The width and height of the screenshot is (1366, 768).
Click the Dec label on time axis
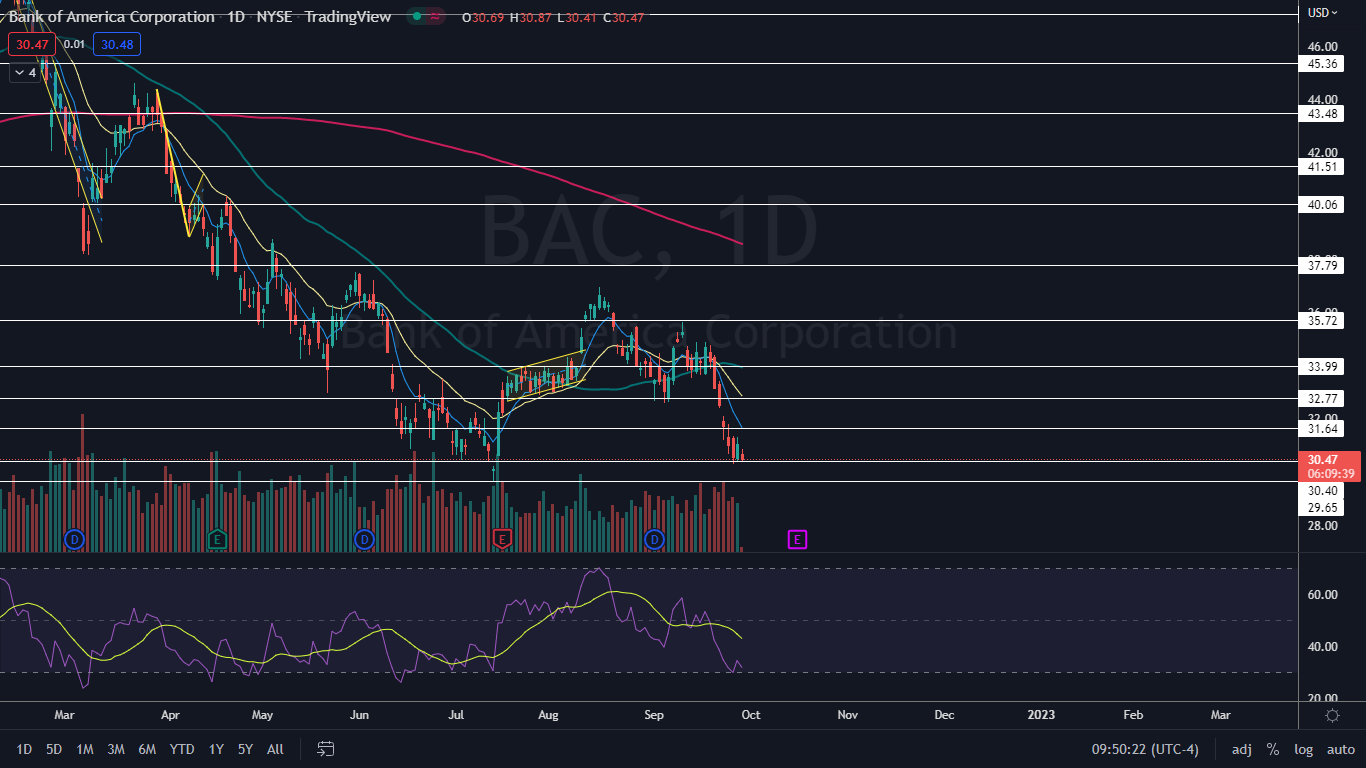click(x=944, y=715)
